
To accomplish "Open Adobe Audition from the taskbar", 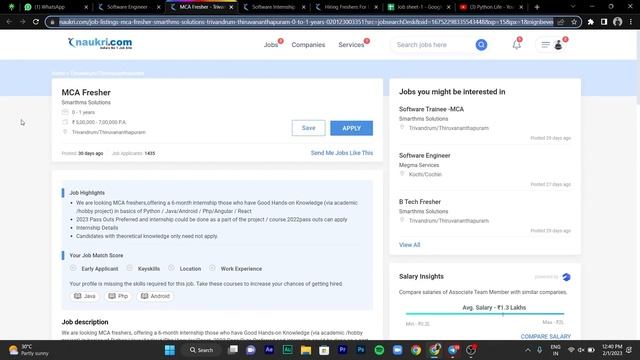I will point(287,350).
